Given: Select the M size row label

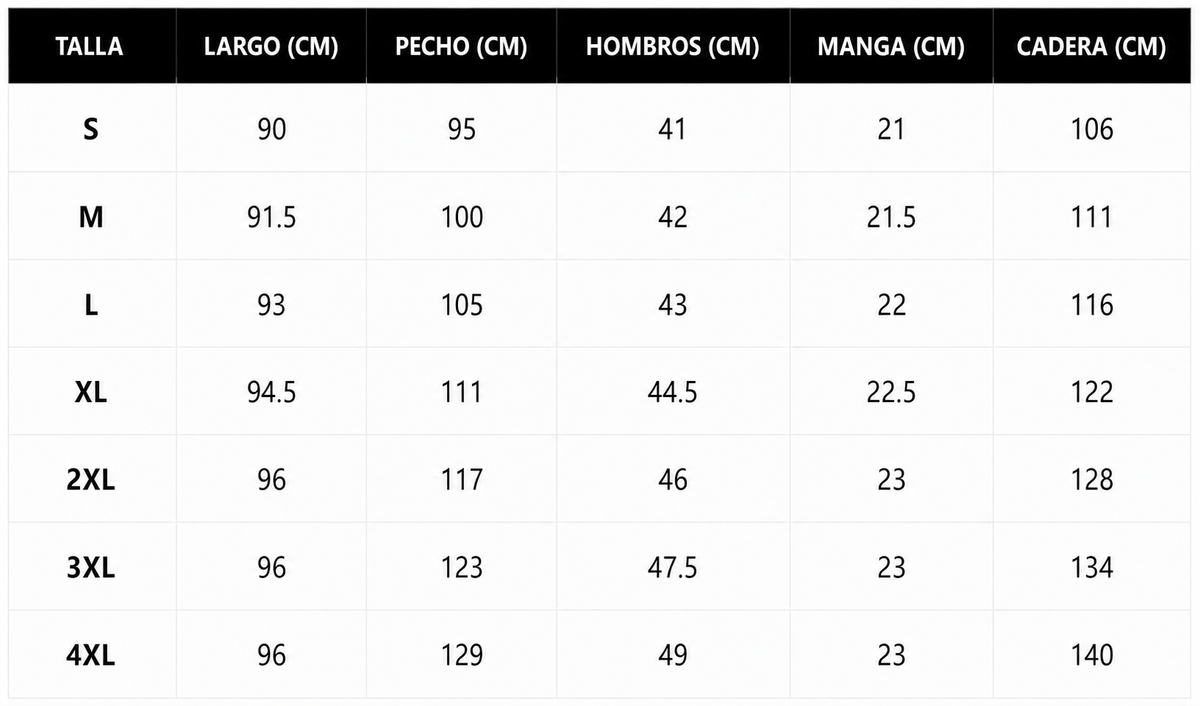Looking at the screenshot, I should coord(91,217).
